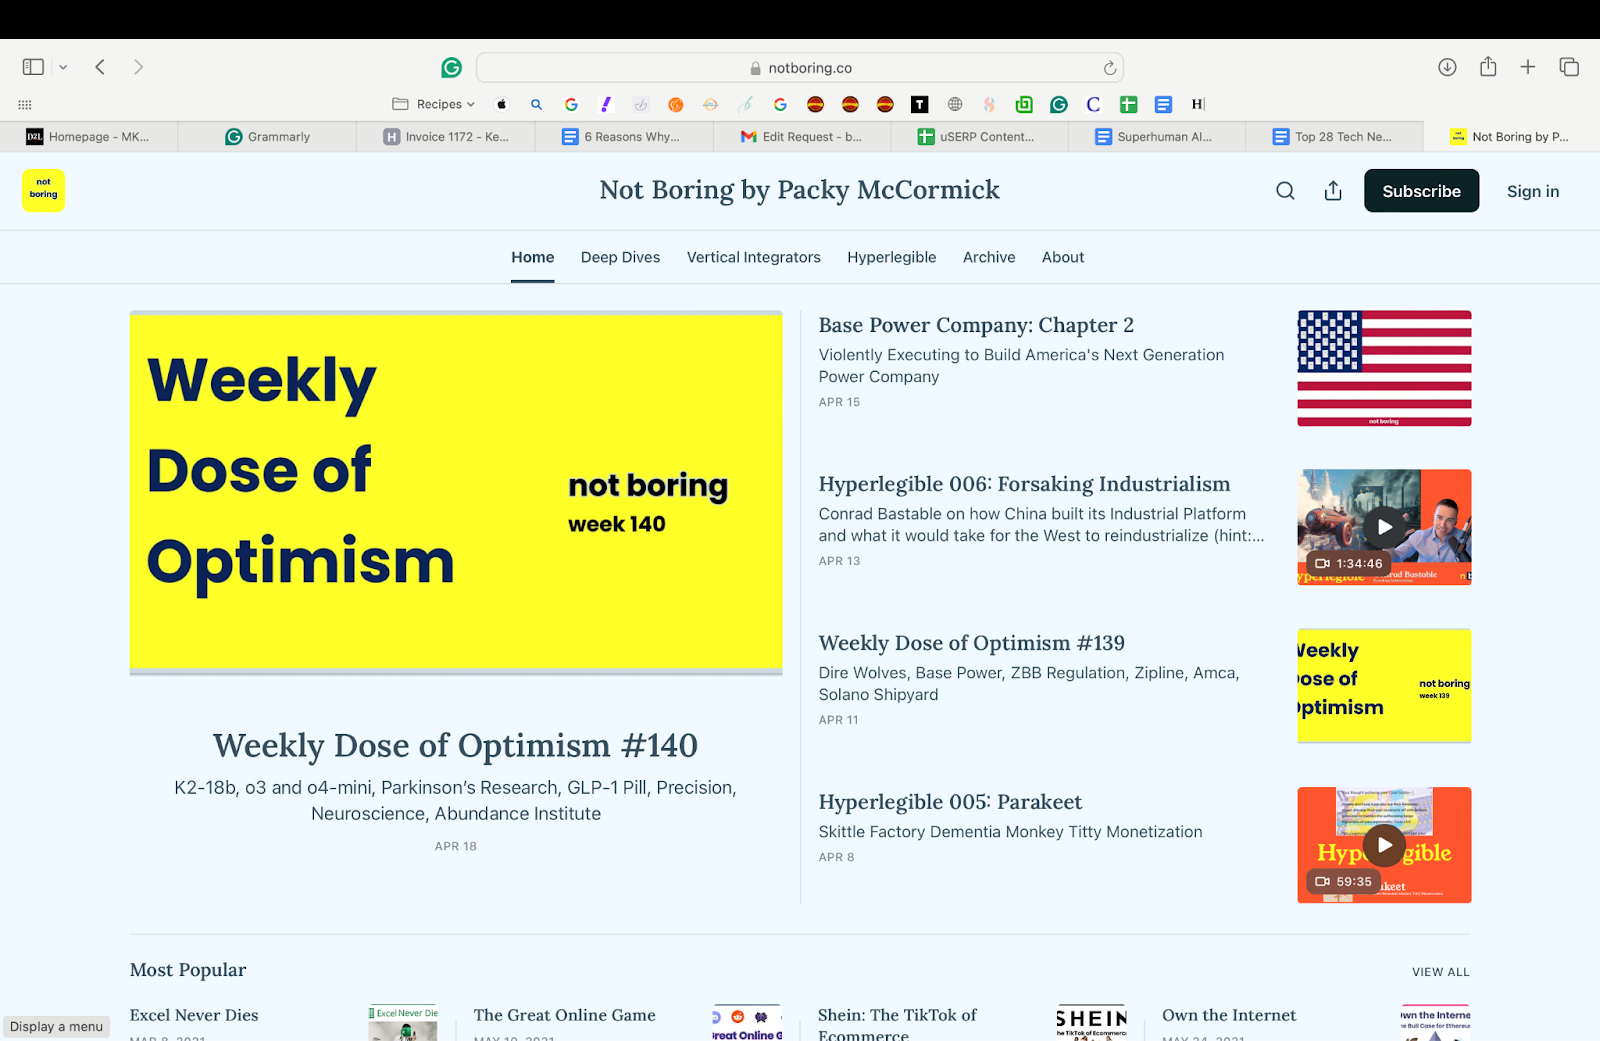Open the blue magnifier bookmark icon
This screenshot has width=1600, height=1041.
click(537, 104)
